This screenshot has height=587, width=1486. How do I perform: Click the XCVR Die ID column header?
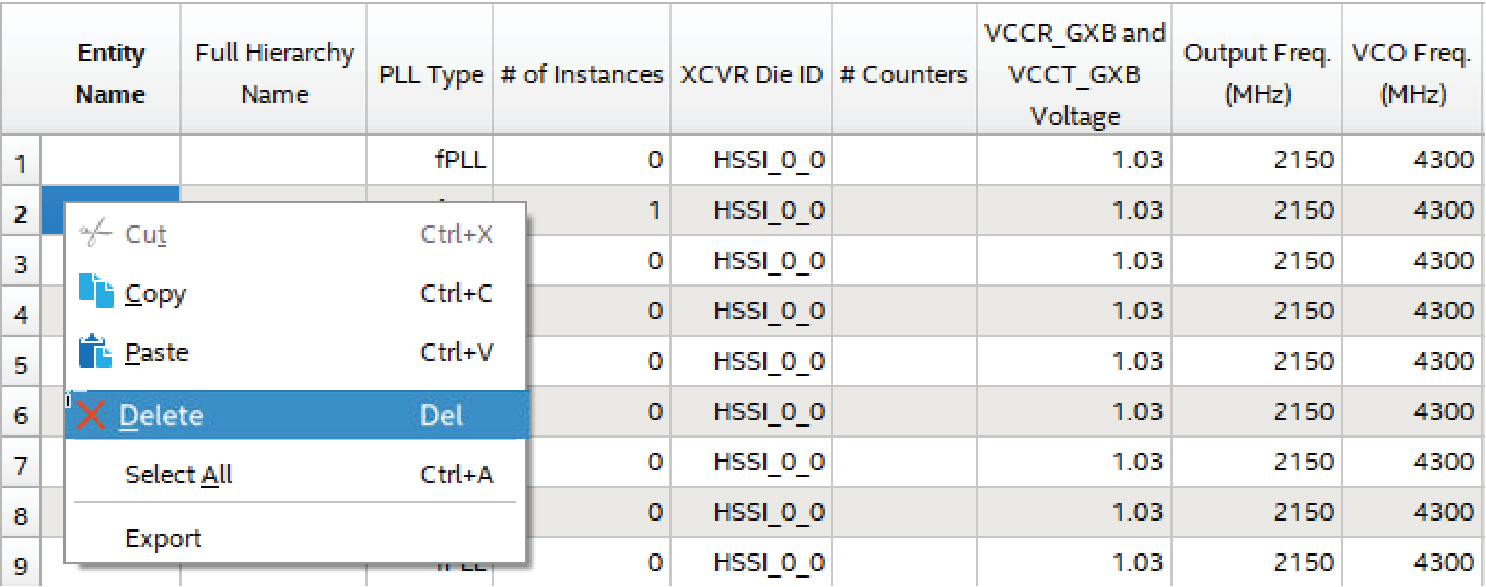click(751, 75)
